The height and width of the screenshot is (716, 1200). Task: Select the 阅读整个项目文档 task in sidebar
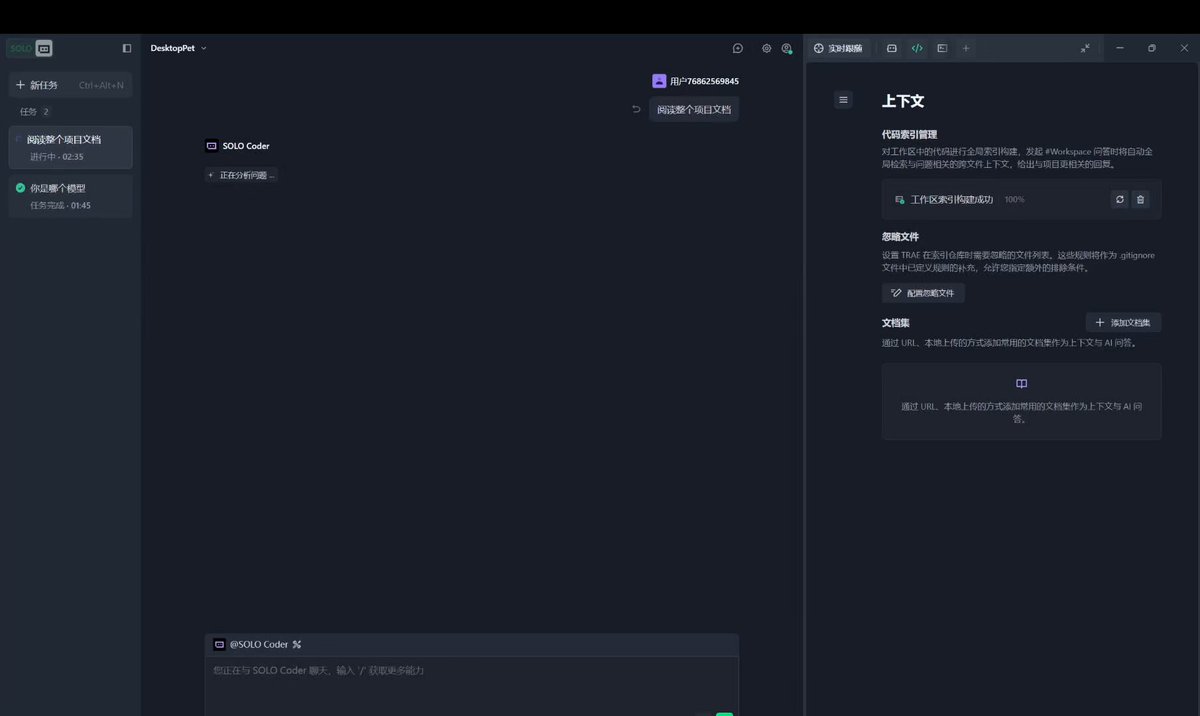point(70,147)
